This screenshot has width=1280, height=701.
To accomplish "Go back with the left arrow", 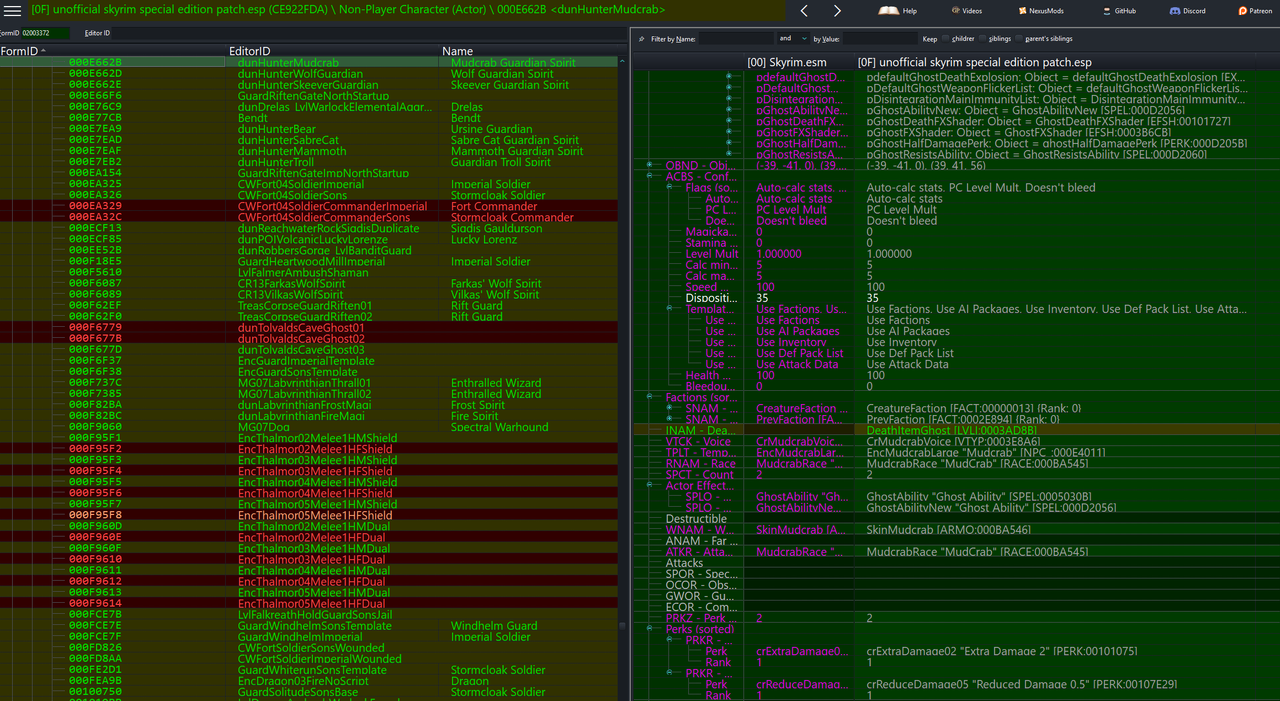I will pyautogui.click(x=804, y=11).
